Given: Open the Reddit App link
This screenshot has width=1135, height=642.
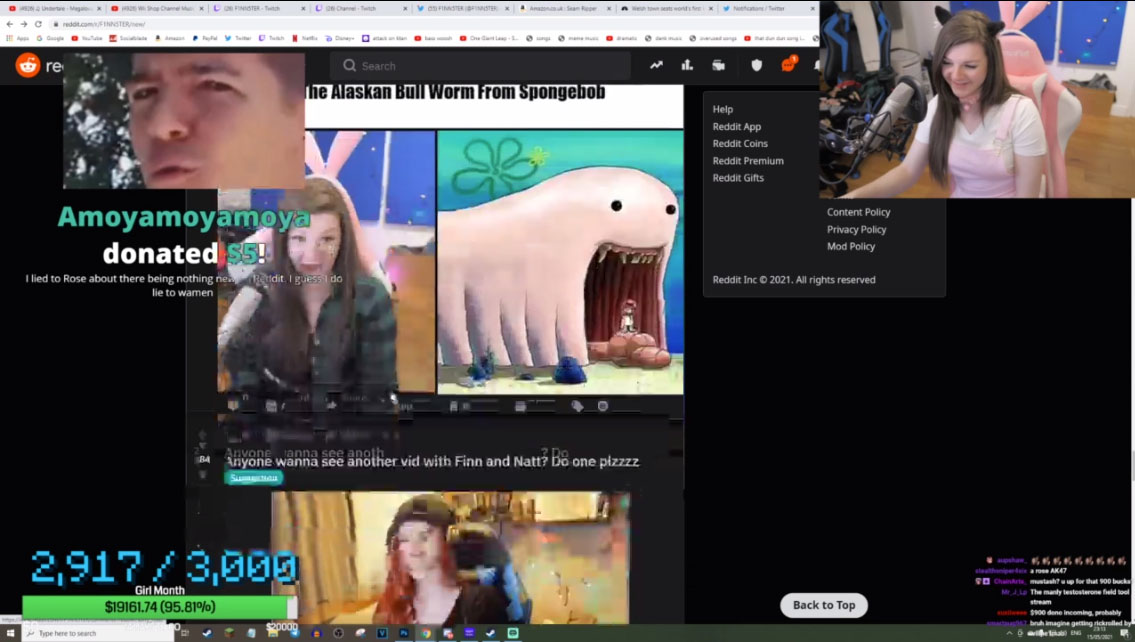Looking at the screenshot, I should tap(737, 127).
